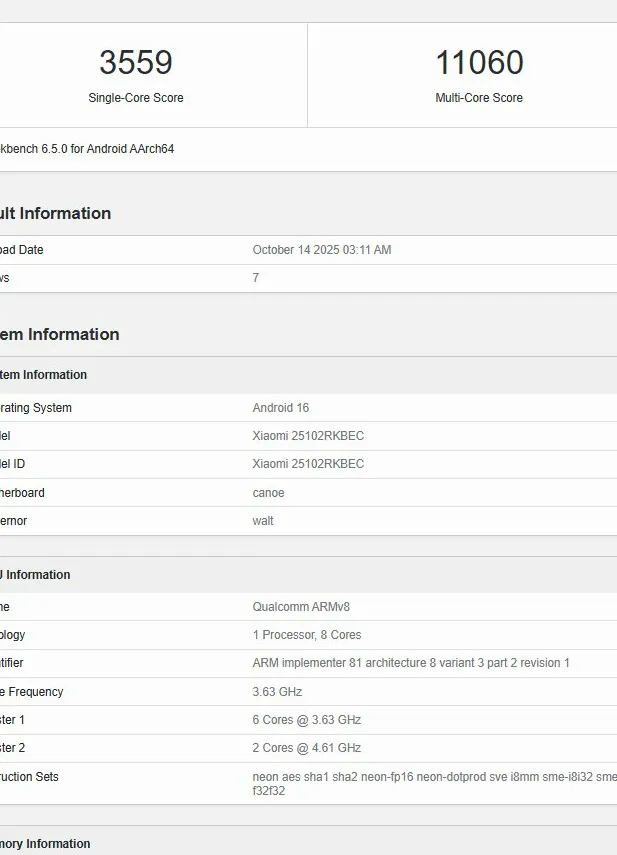Click the Geekbench 6.5.0 for Android AArch64 text

[x=87, y=149]
